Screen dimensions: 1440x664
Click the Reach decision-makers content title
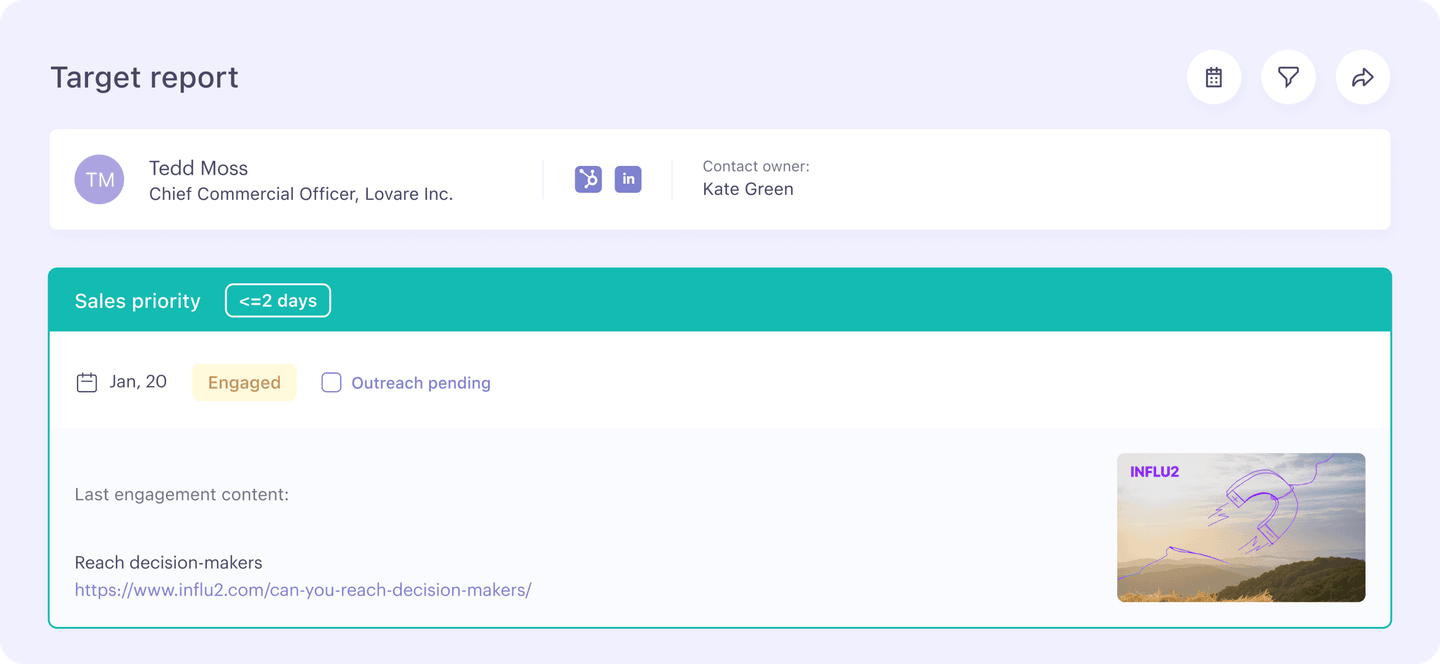coord(168,563)
